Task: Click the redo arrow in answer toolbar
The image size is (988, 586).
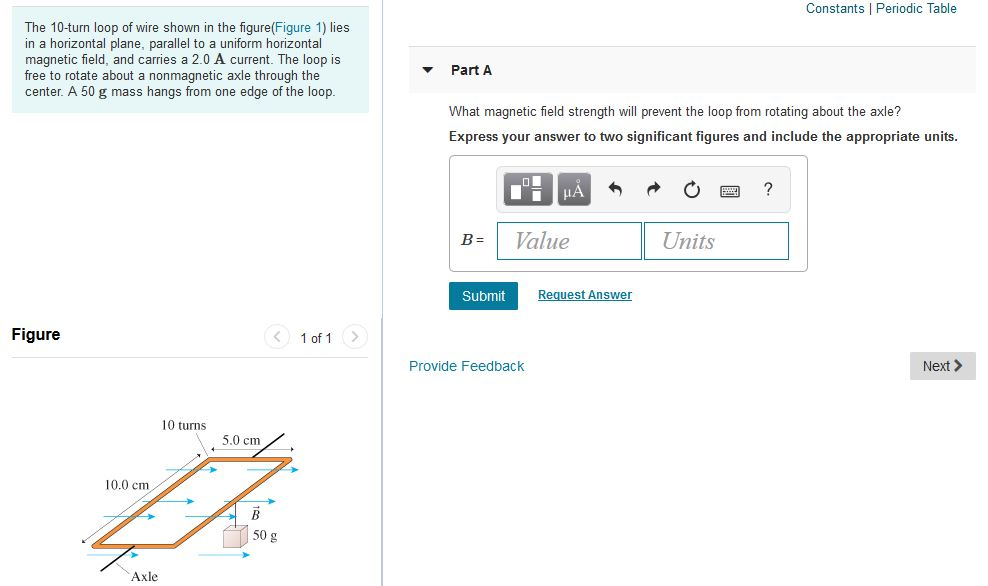Action: 651,188
